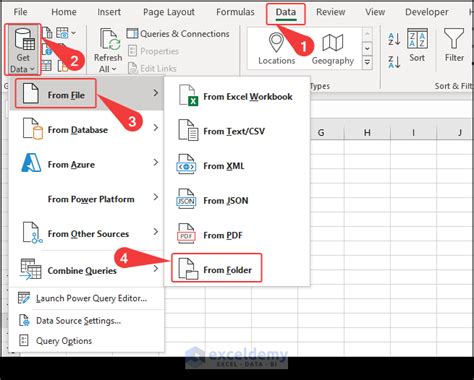Open Data Source Settings

point(87,320)
